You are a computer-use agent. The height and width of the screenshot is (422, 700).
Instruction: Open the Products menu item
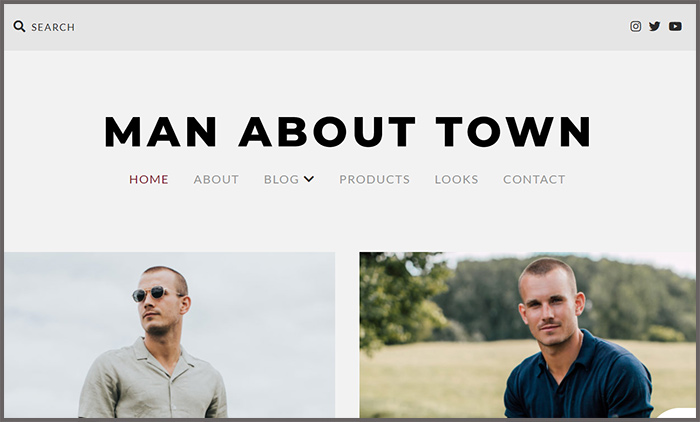pos(375,180)
